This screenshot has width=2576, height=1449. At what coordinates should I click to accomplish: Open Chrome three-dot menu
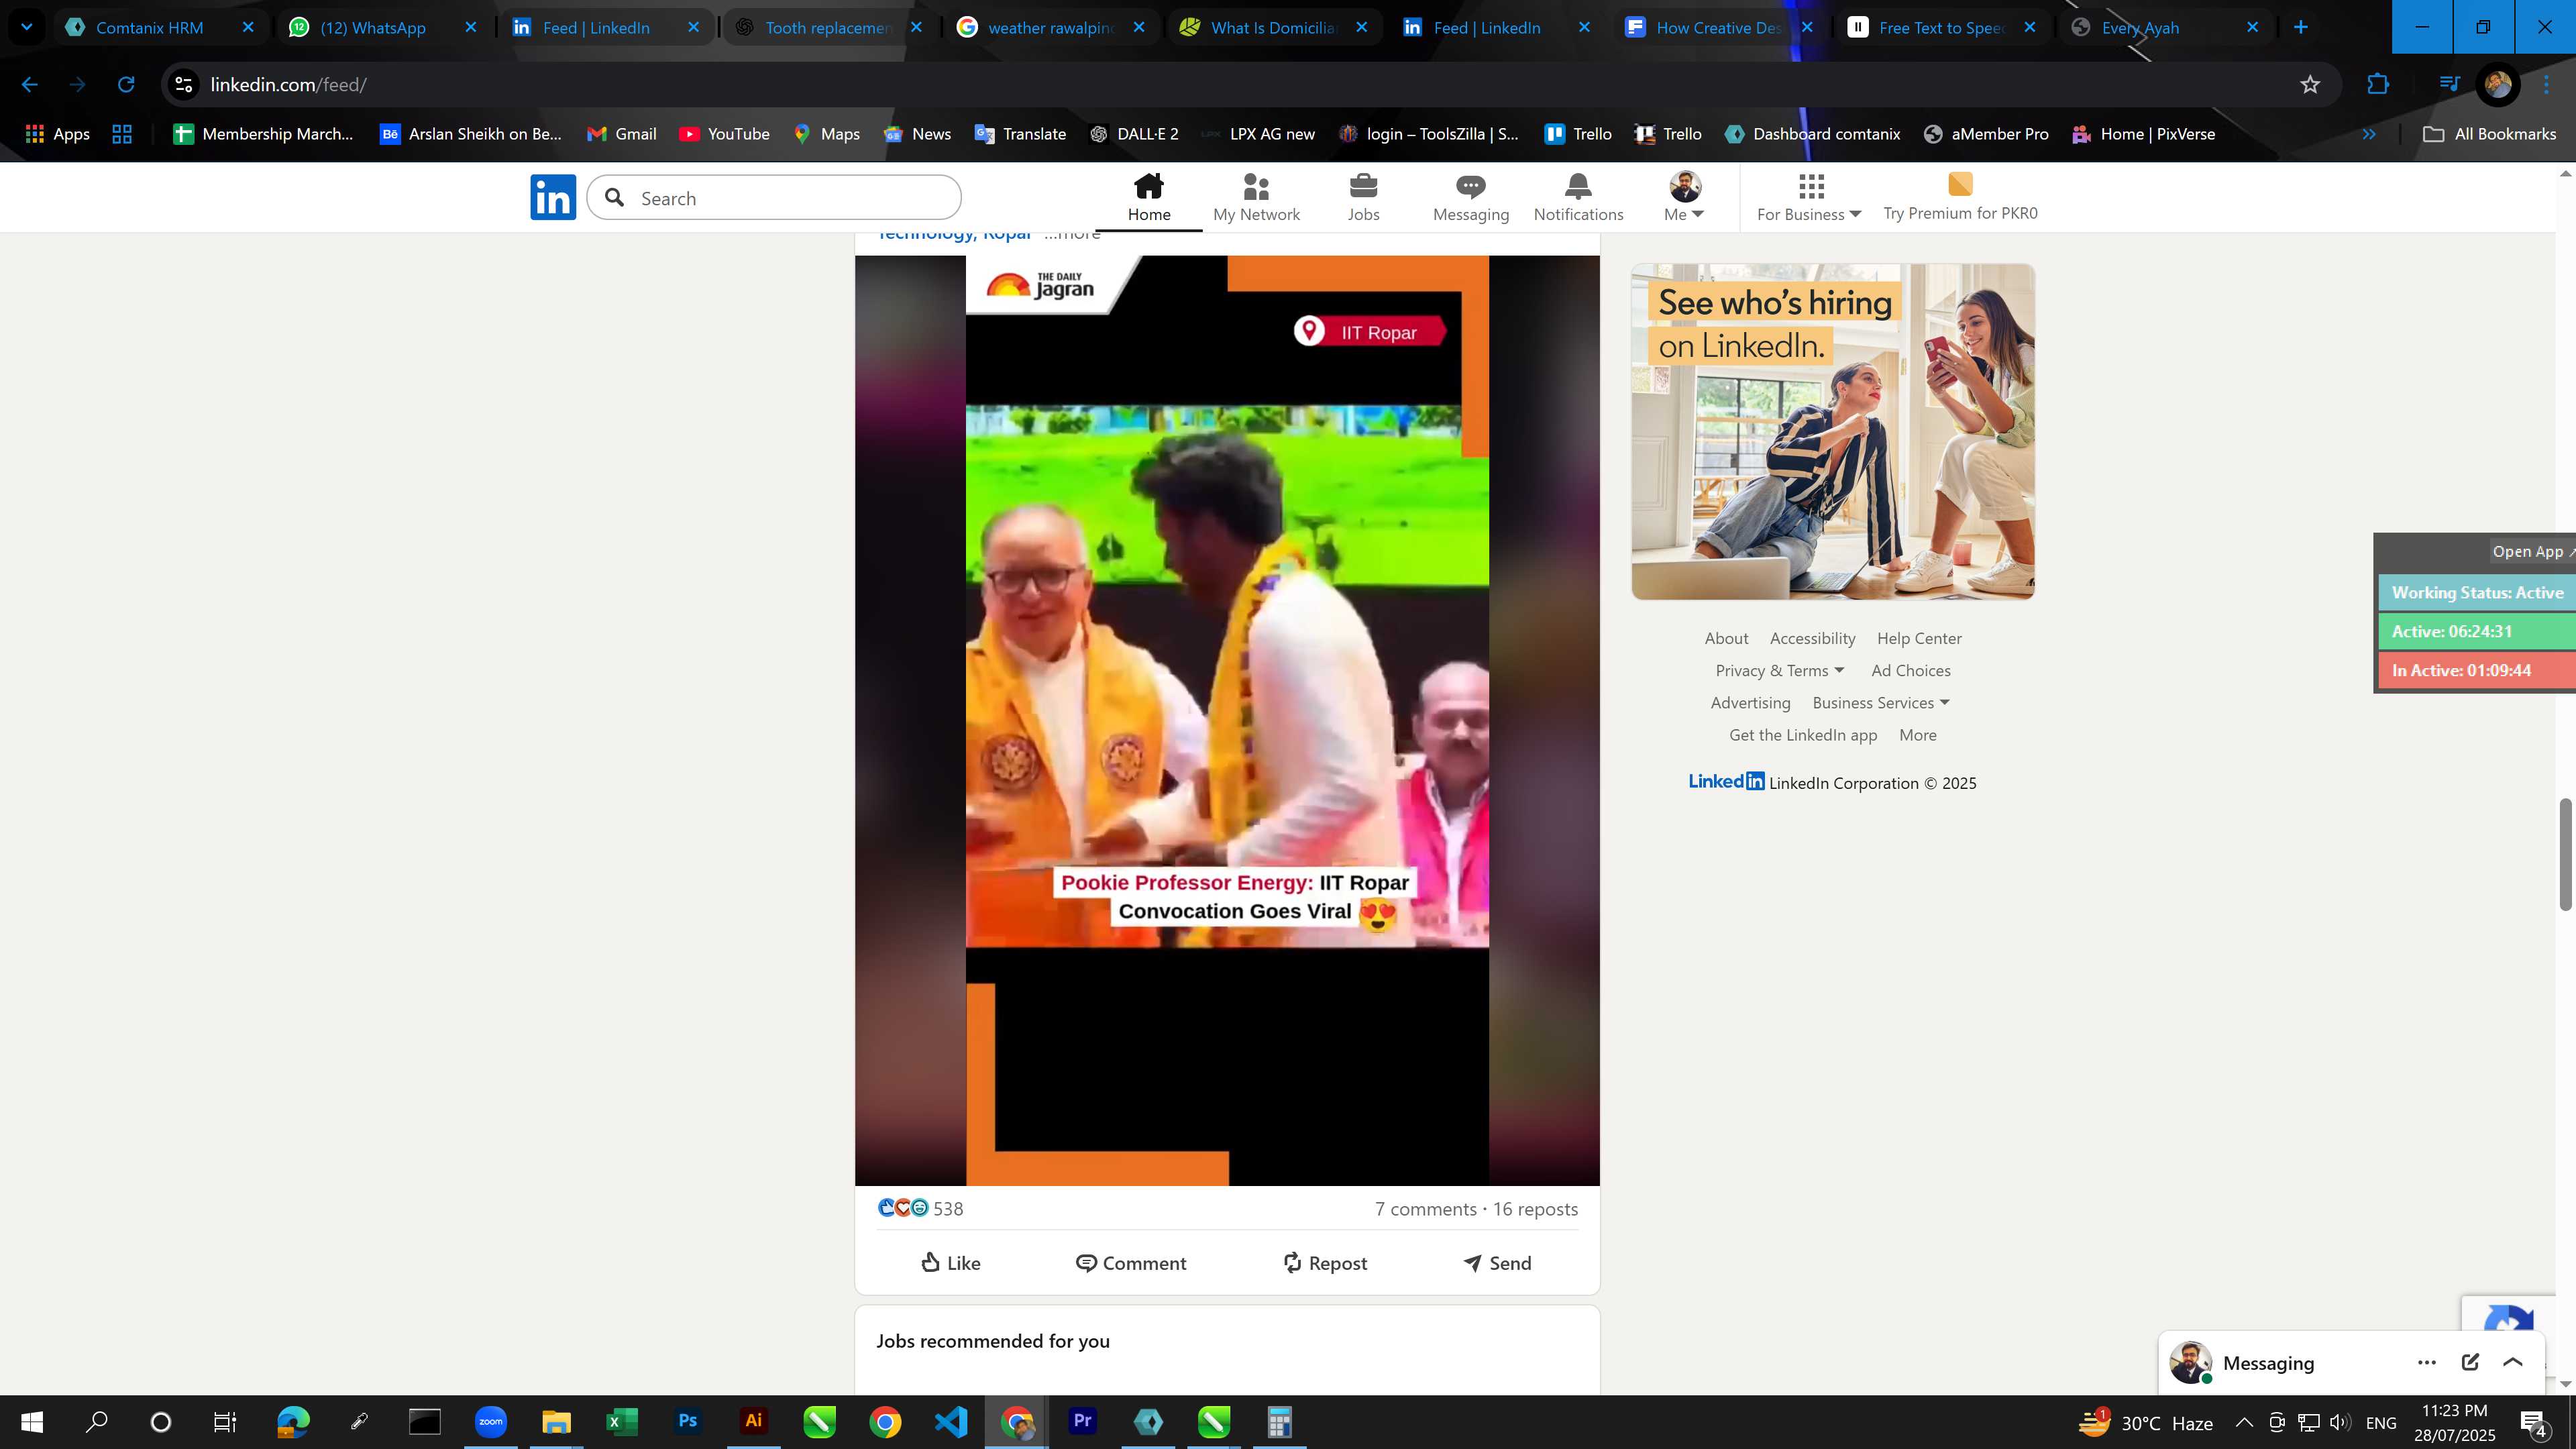click(2546, 85)
